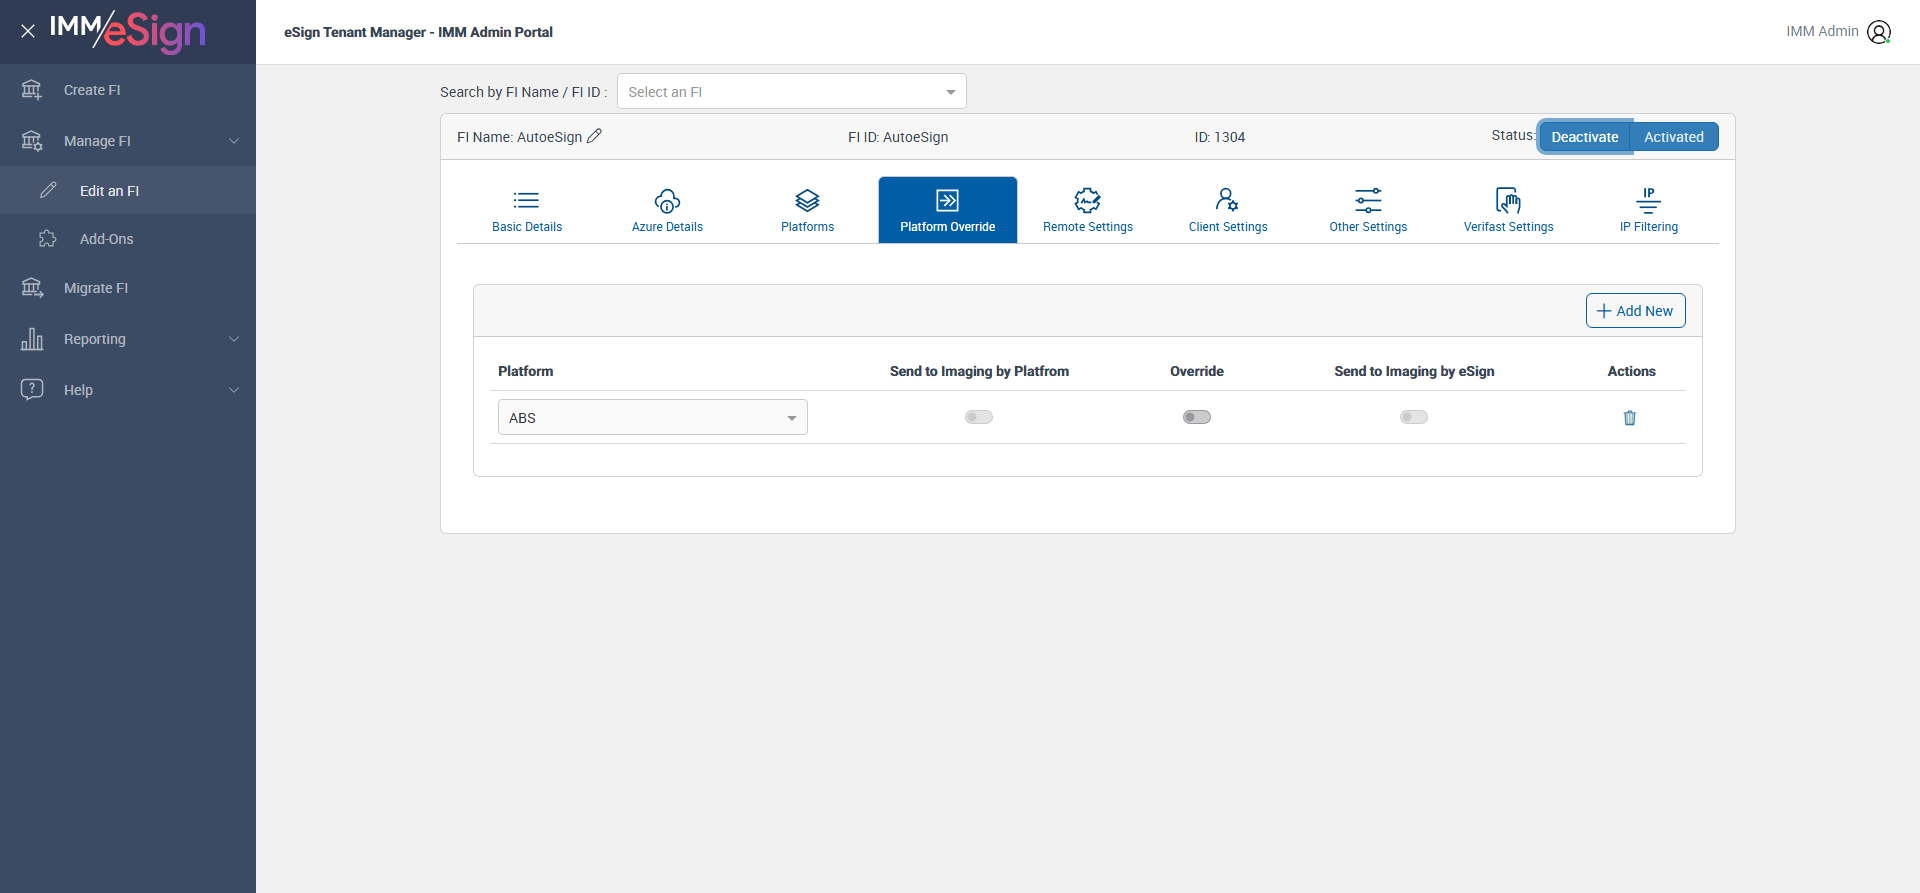Toggle the Override switch for ABS
The height and width of the screenshot is (893, 1920).
1197,417
